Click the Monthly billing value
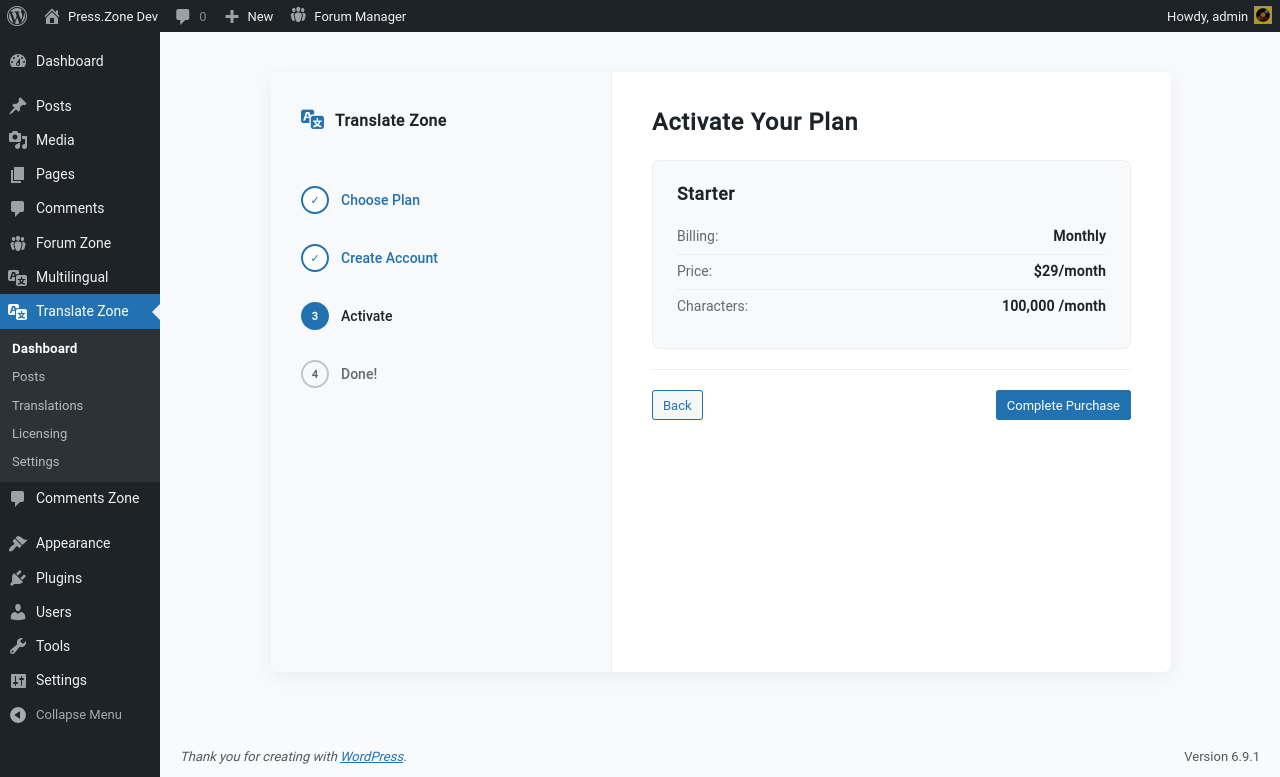This screenshot has height=777, width=1280. coord(1079,236)
